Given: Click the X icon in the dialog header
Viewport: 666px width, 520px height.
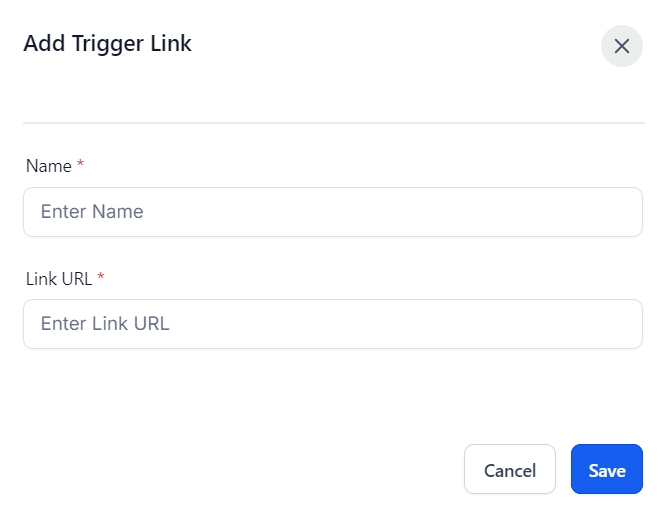Looking at the screenshot, I should tap(621, 46).
